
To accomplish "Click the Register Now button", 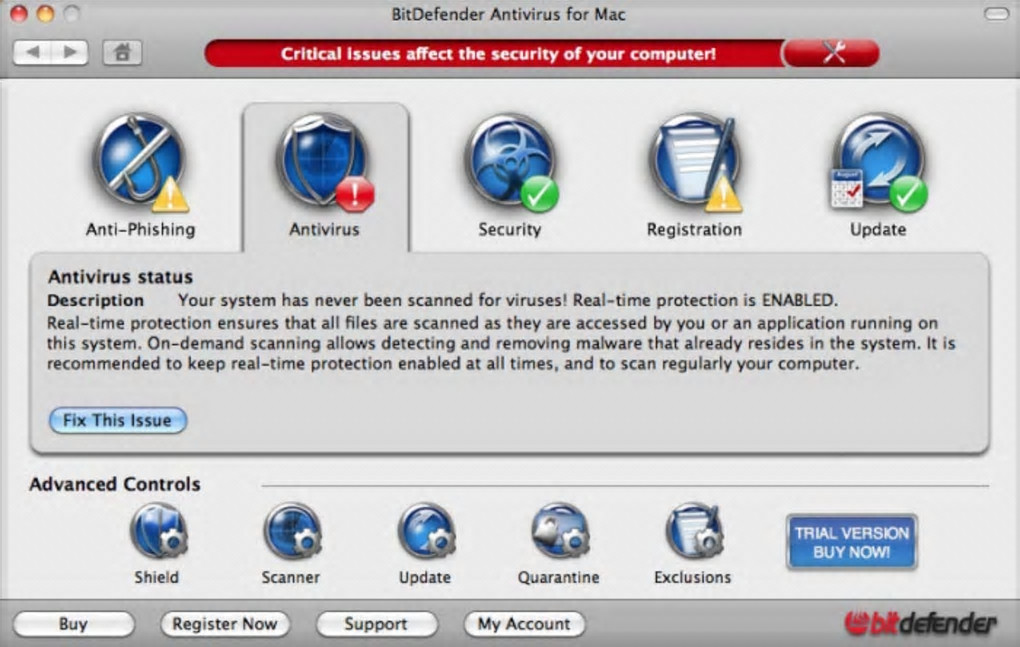I will [225, 624].
